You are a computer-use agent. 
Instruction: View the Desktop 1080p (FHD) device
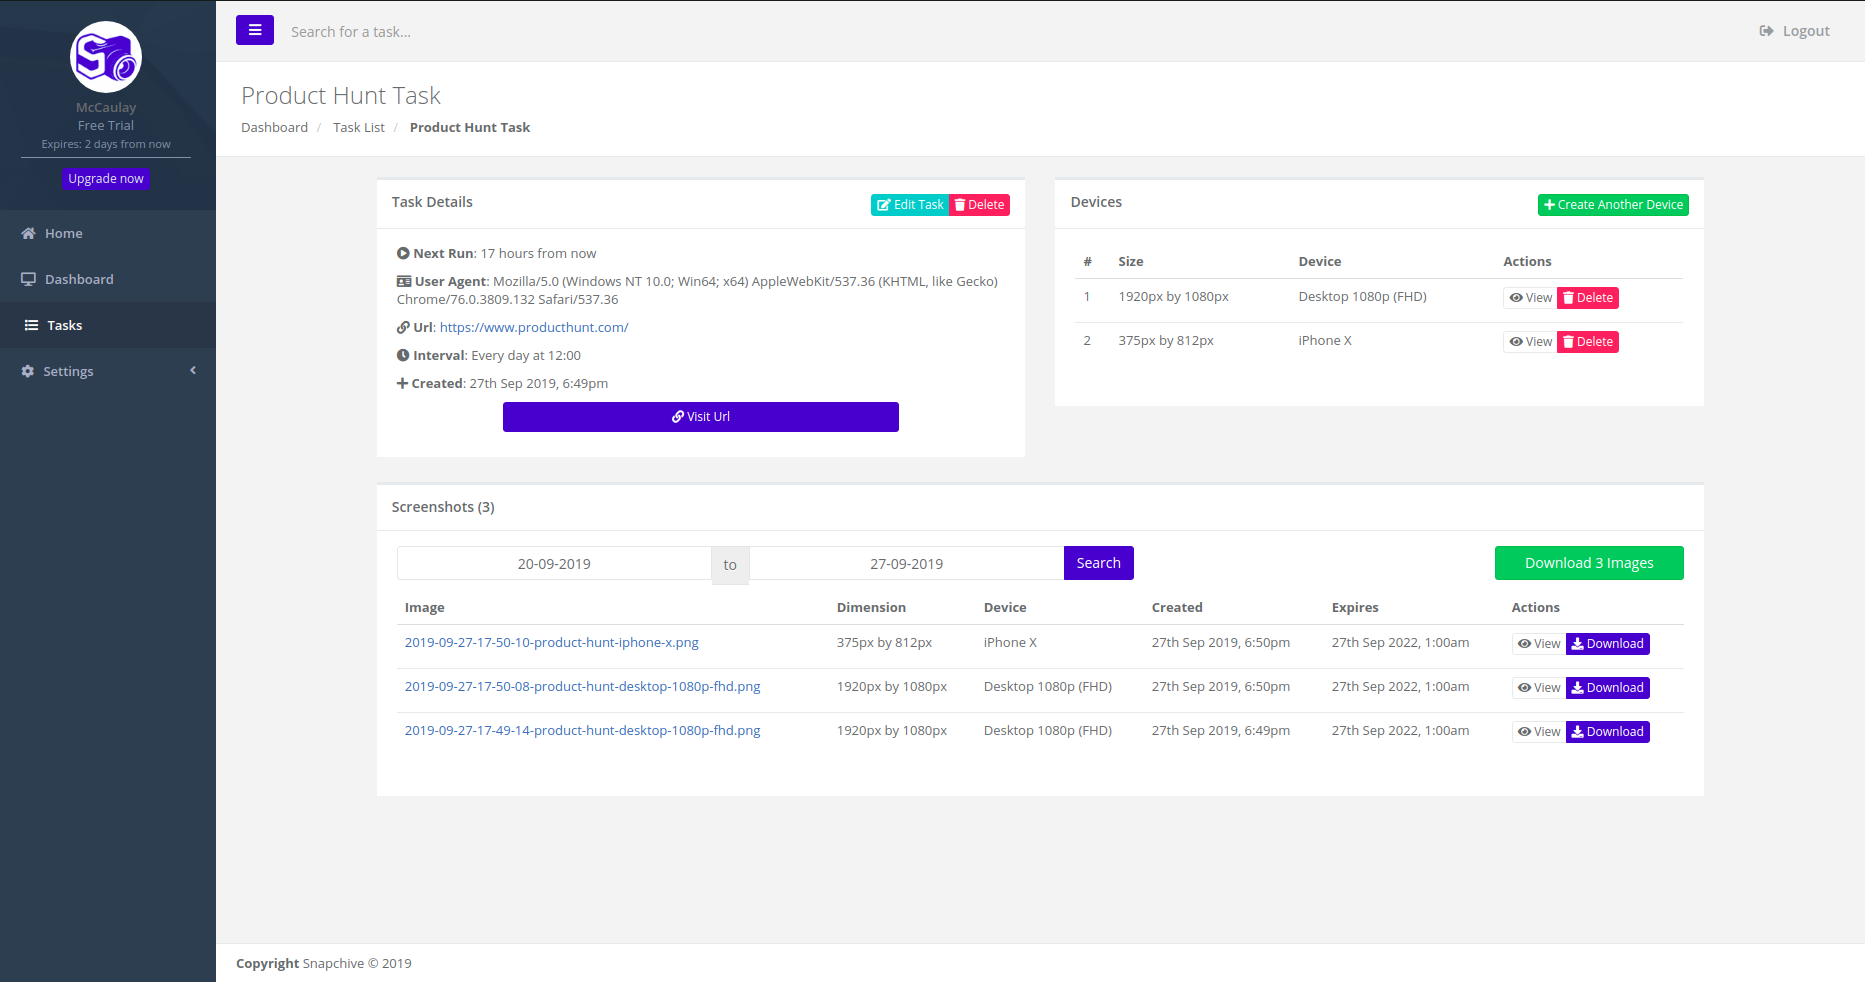[x=1530, y=298]
